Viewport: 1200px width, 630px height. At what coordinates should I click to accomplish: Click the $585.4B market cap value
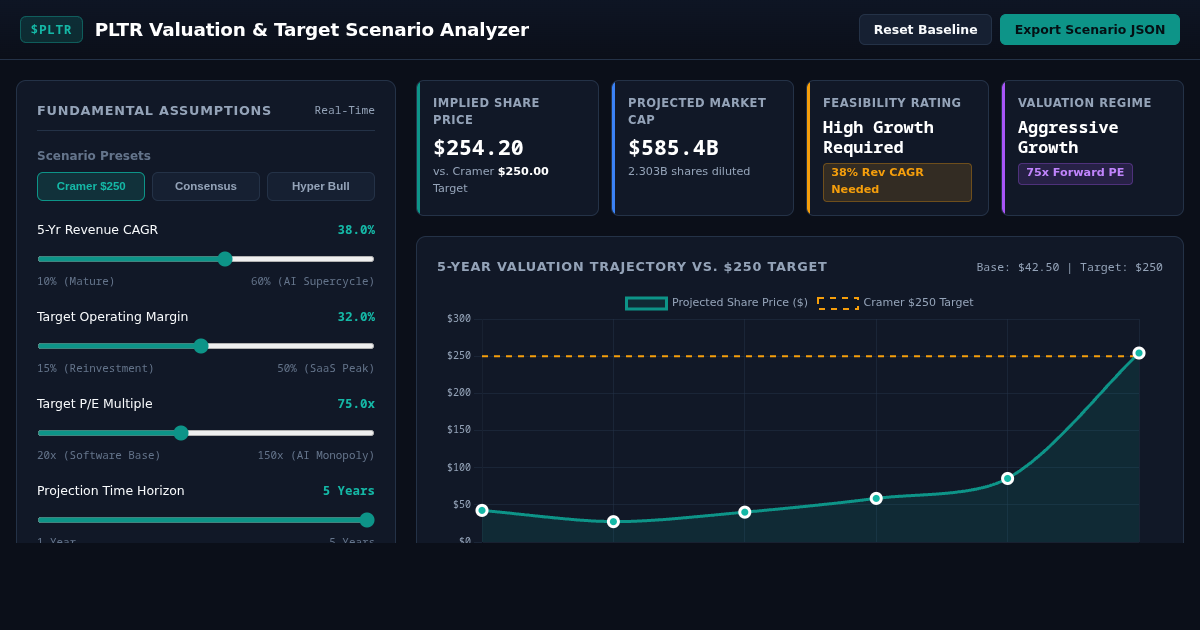(x=673, y=148)
